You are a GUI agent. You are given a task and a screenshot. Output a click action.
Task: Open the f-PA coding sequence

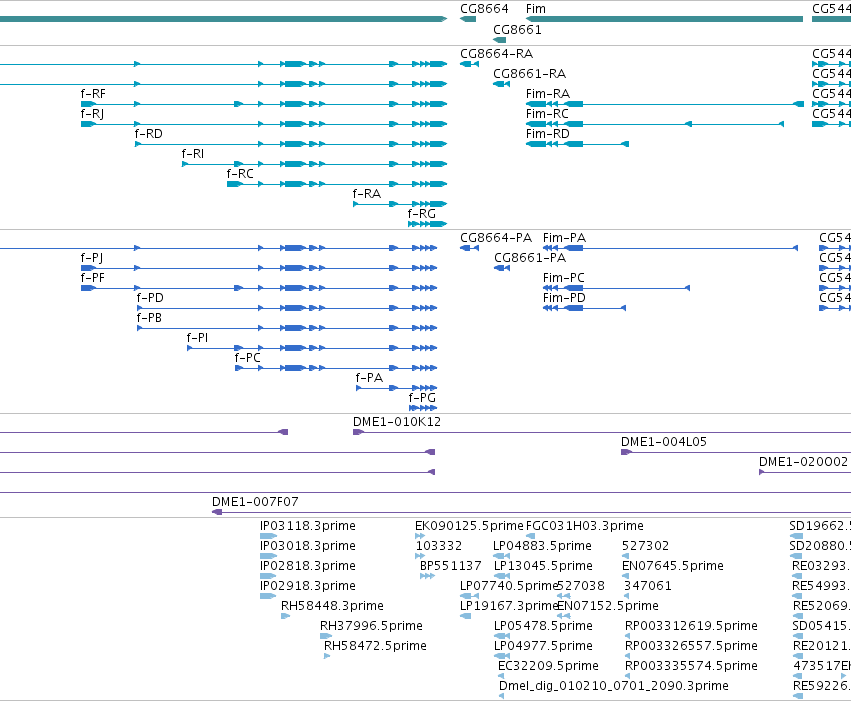[x=396, y=388]
